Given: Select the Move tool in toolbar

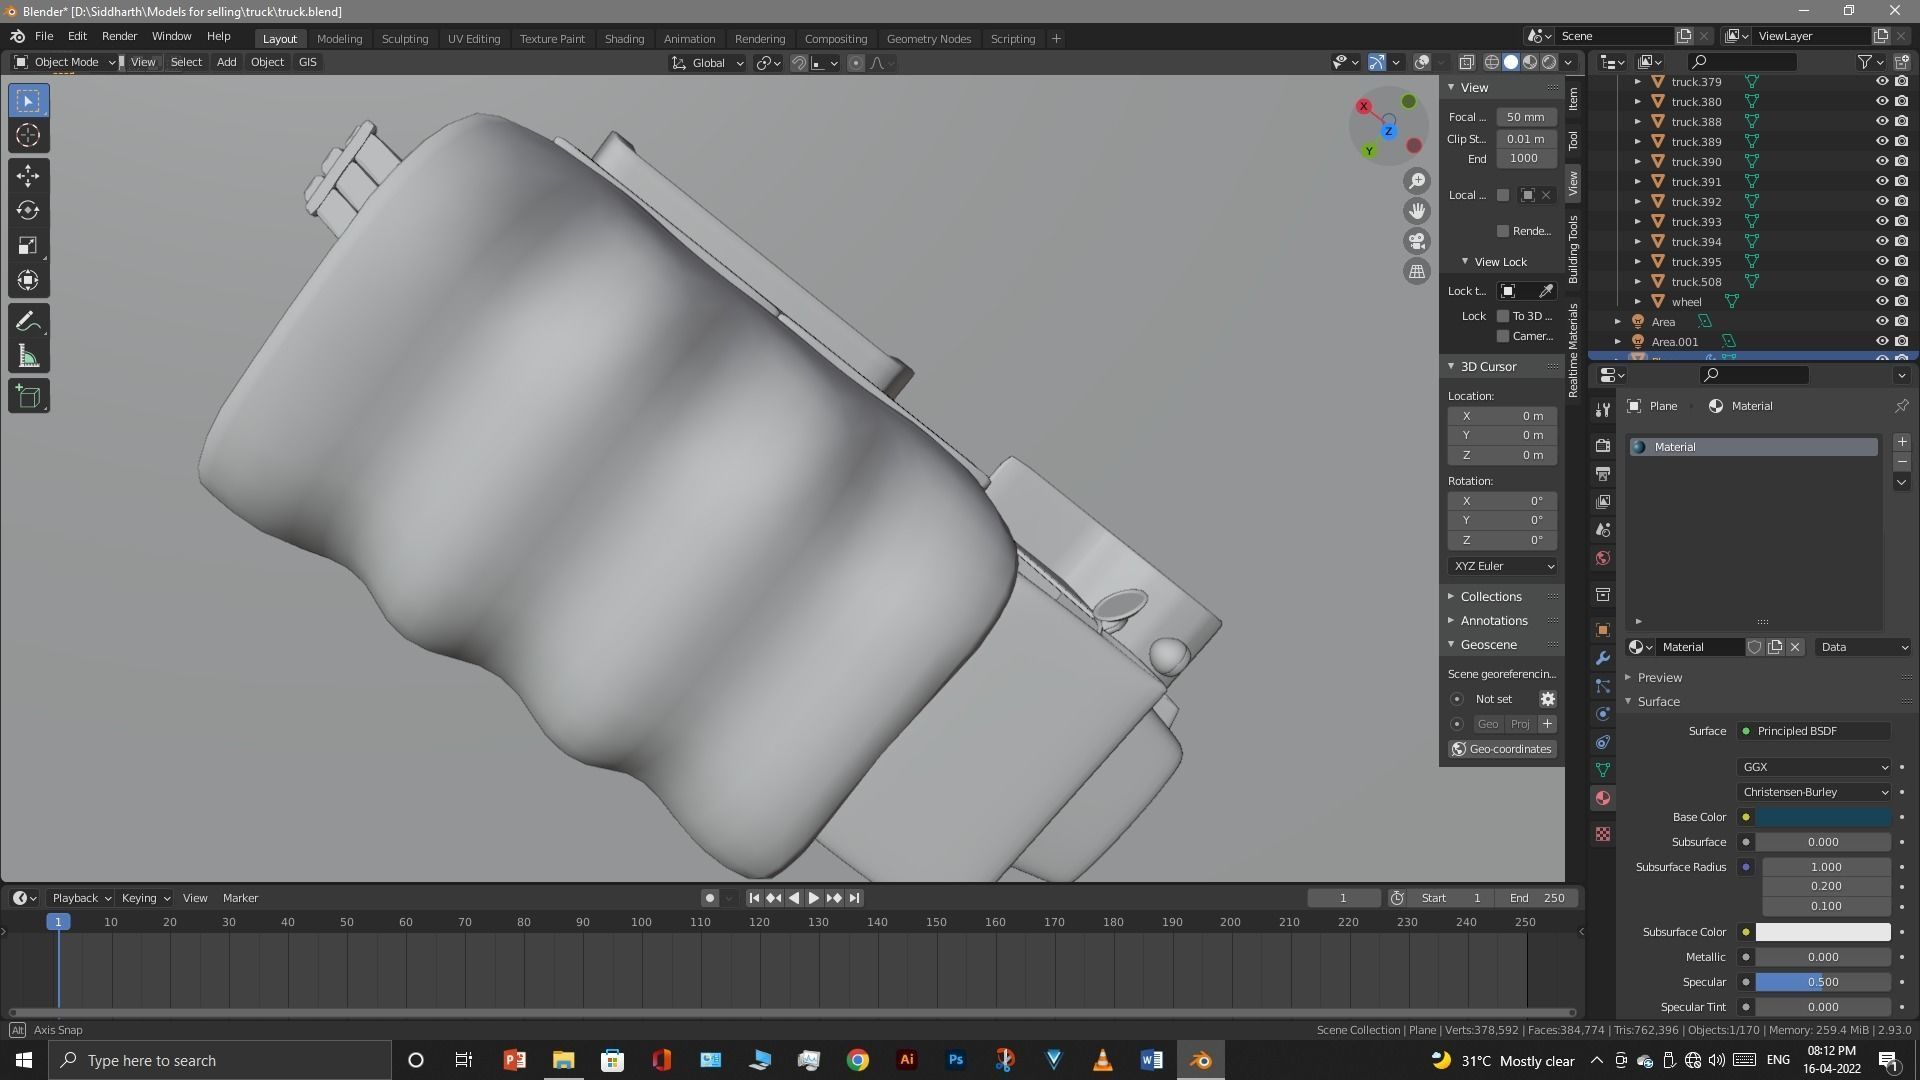Looking at the screenshot, I should coord(28,176).
